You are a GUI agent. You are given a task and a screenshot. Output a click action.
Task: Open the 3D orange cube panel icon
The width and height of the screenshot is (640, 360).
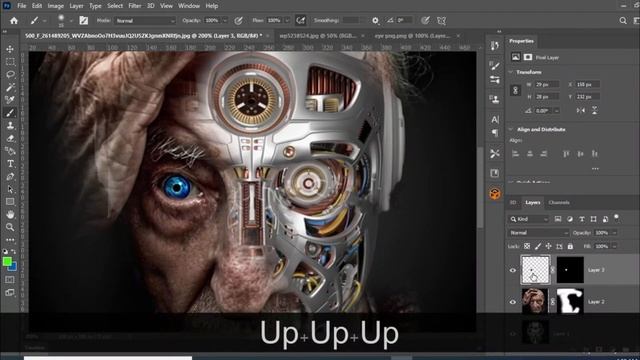click(x=495, y=193)
